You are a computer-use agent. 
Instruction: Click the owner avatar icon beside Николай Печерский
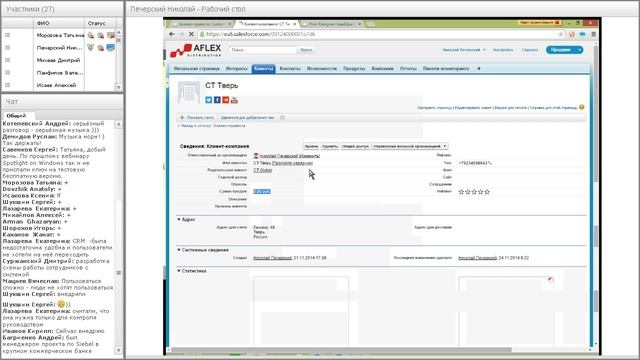pos(256,156)
